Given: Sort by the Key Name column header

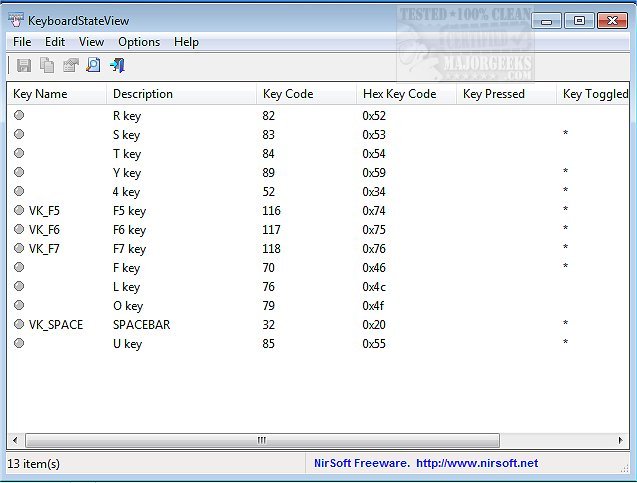Looking at the screenshot, I should coord(57,94).
